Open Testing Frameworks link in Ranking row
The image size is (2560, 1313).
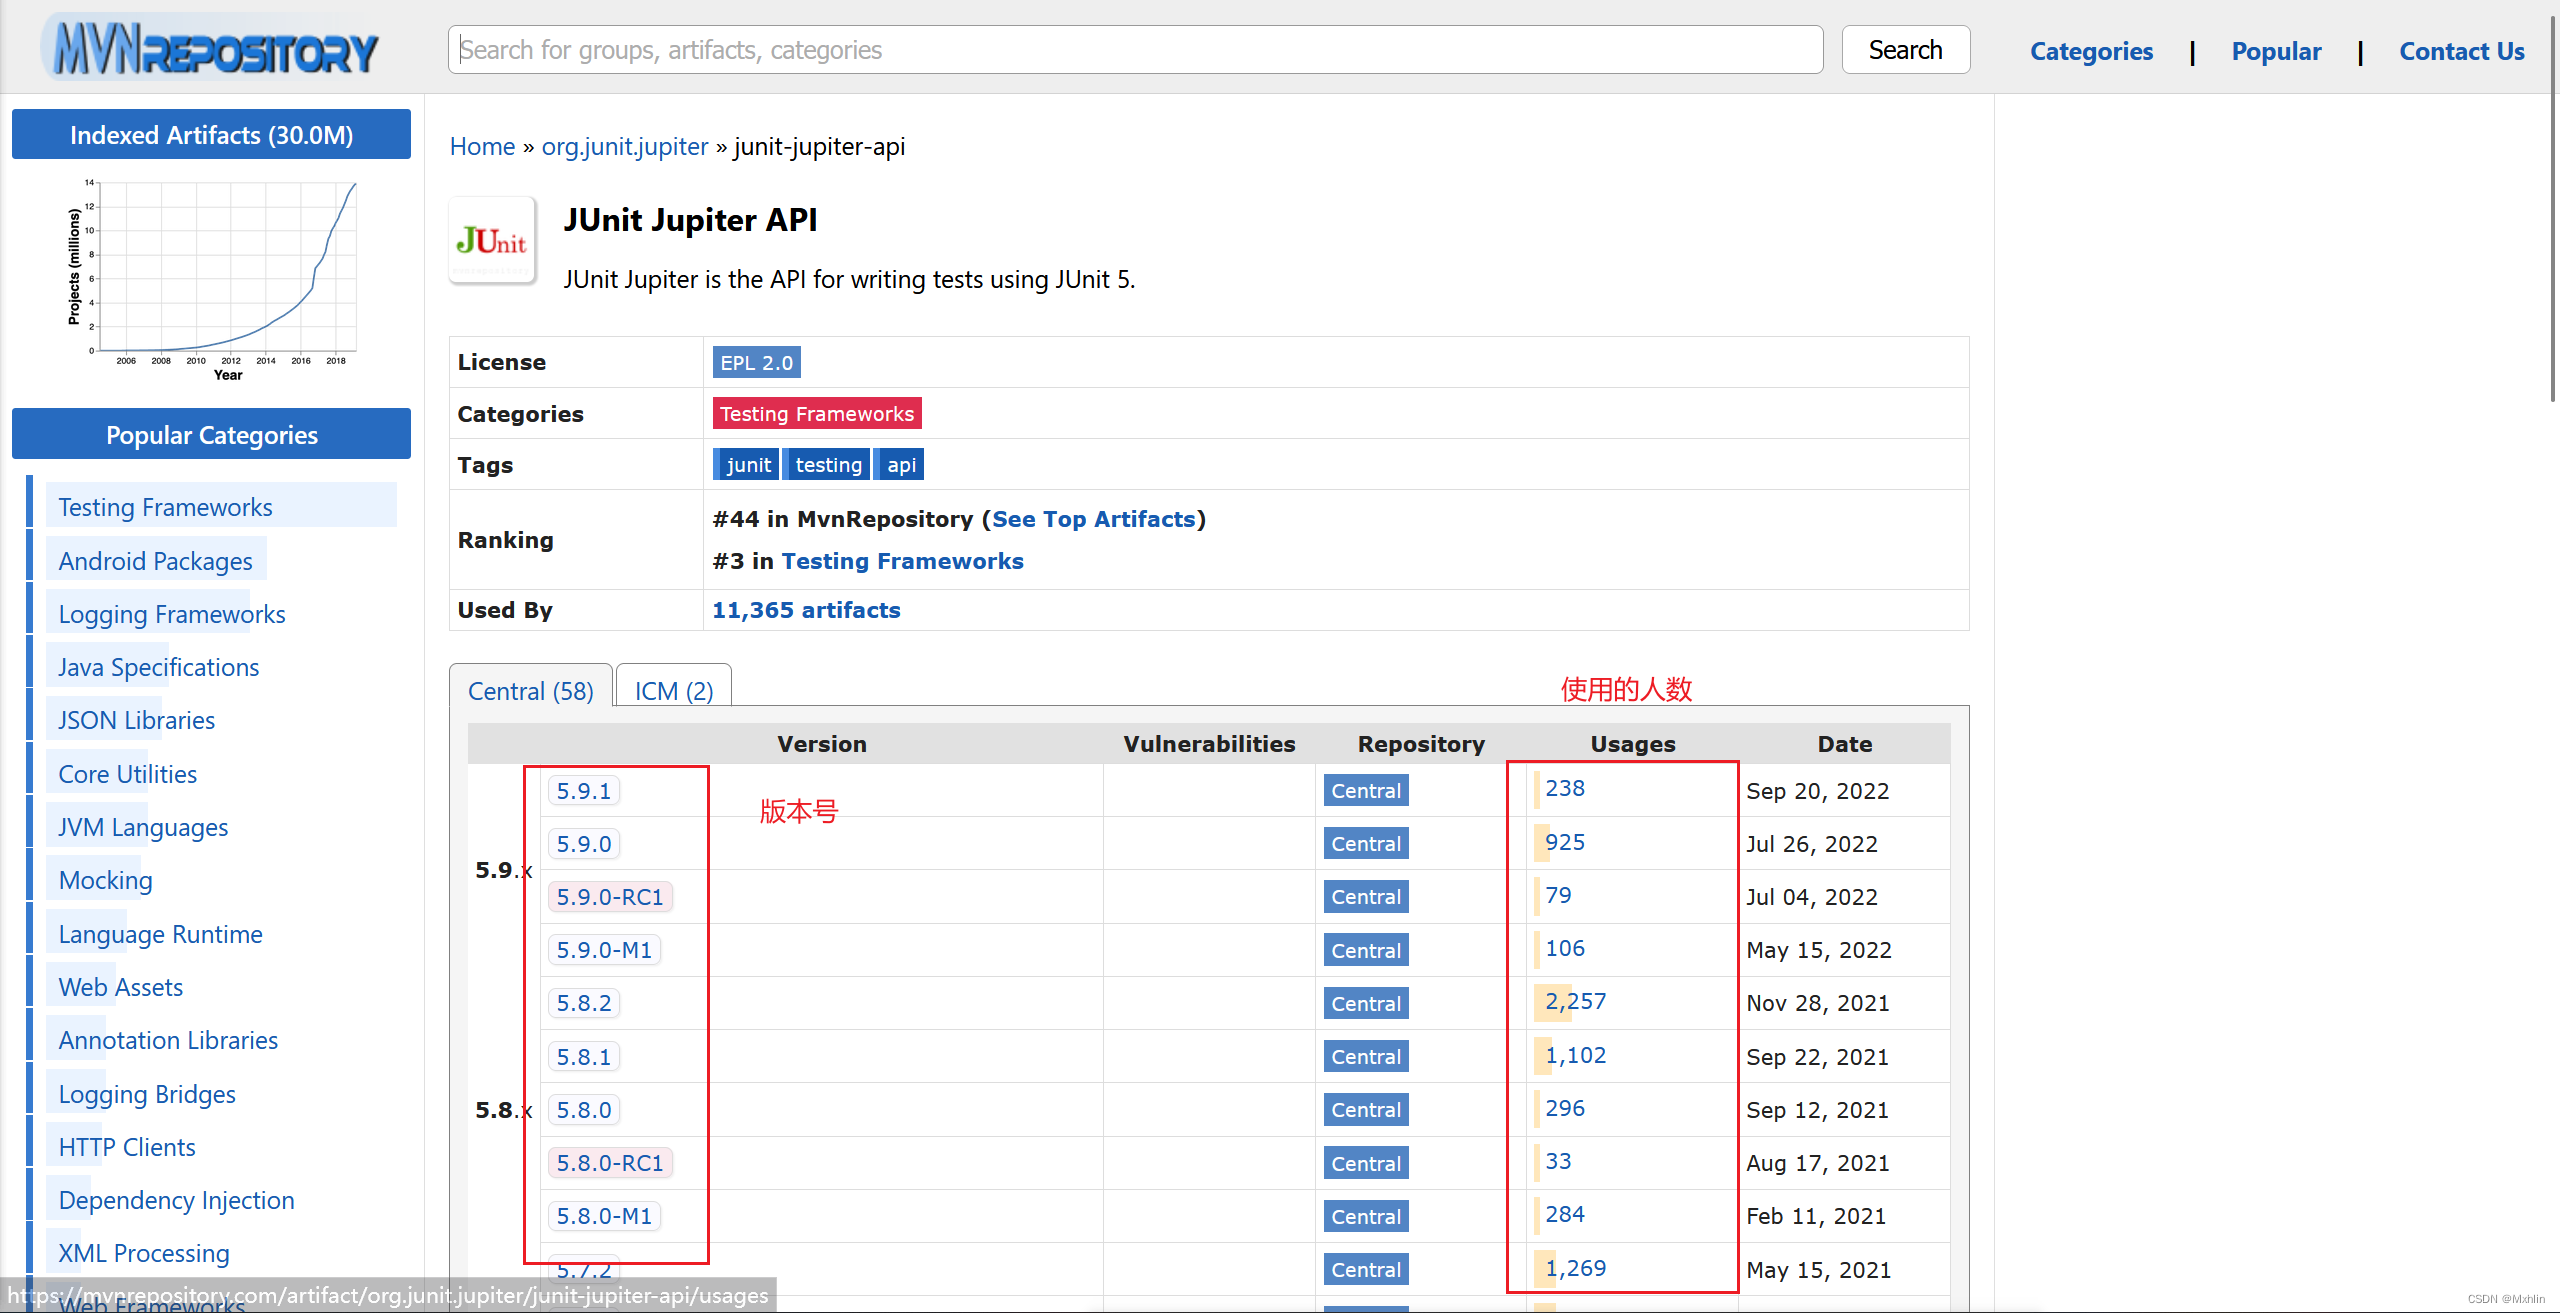pos(902,561)
